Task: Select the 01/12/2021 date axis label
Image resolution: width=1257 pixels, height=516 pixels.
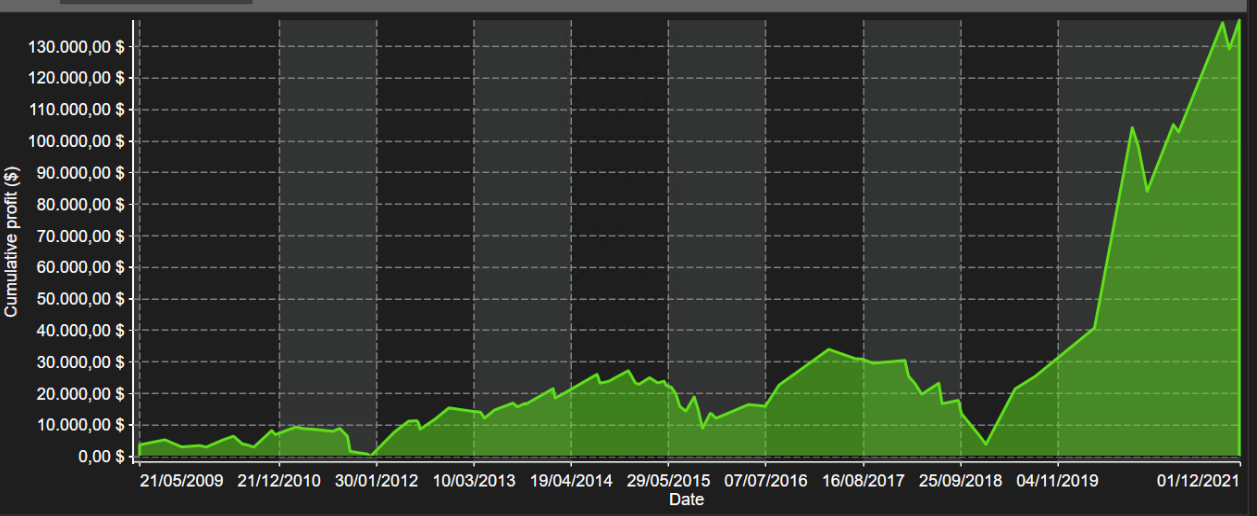Action: click(1198, 481)
